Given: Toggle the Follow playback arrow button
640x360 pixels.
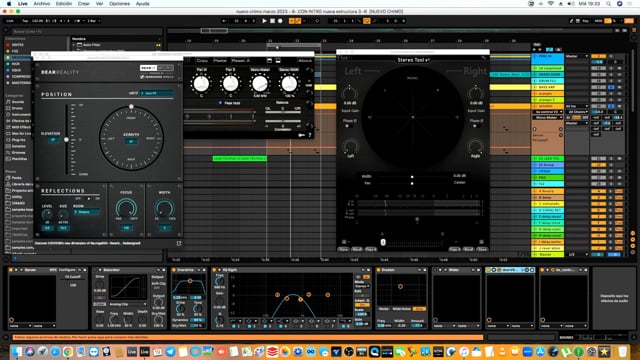Looking at the screenshot, I should (x=224, y=21).
